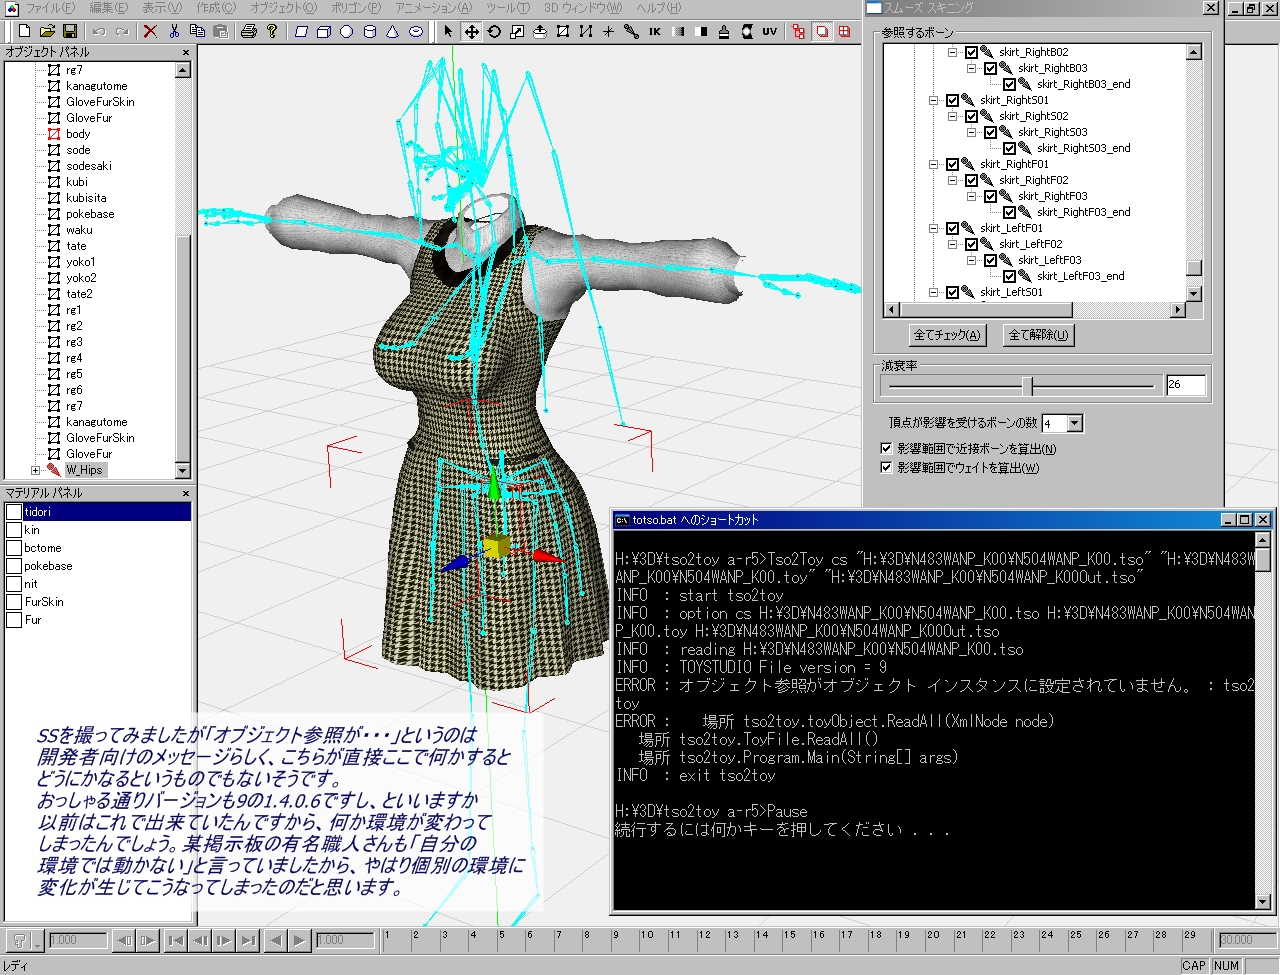Screen dimensions: 1280x975
Task: Click the Print icon in toolbar
Action: pos(249,31)
